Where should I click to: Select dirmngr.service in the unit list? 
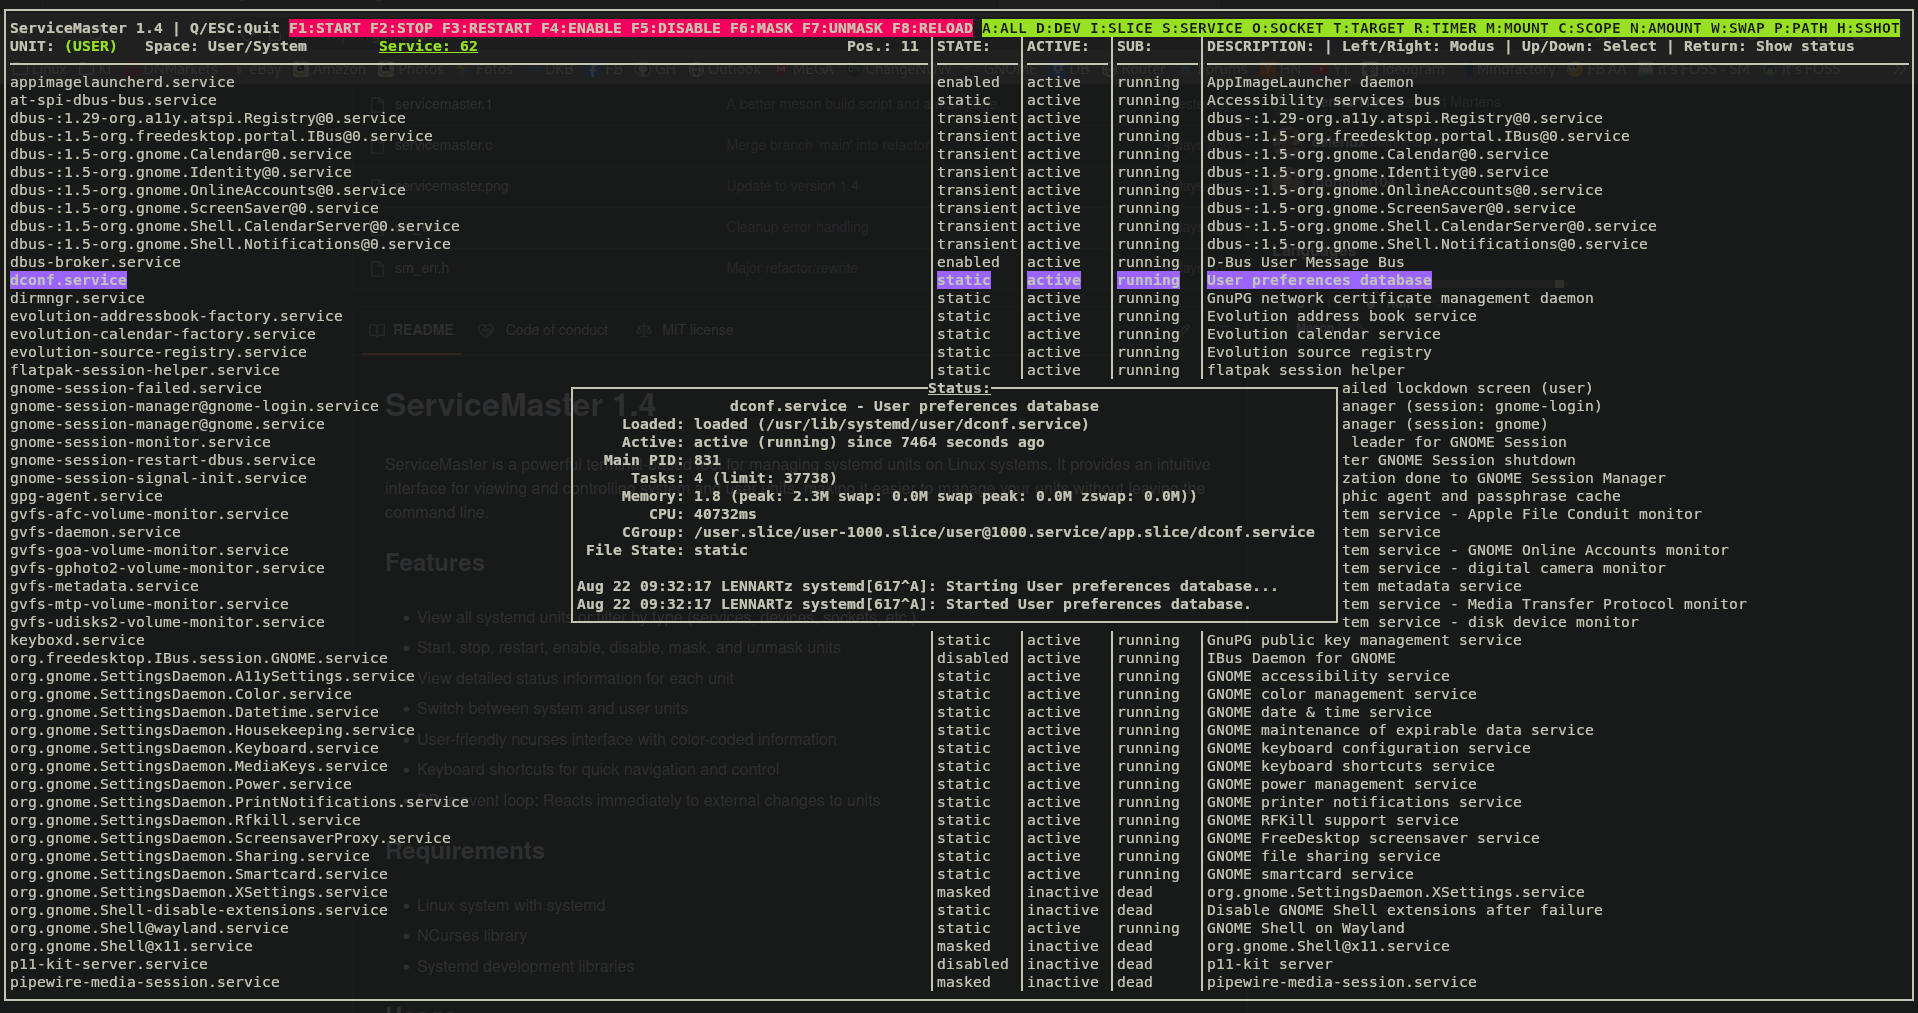pyautogui.click(x=77, y=298)
